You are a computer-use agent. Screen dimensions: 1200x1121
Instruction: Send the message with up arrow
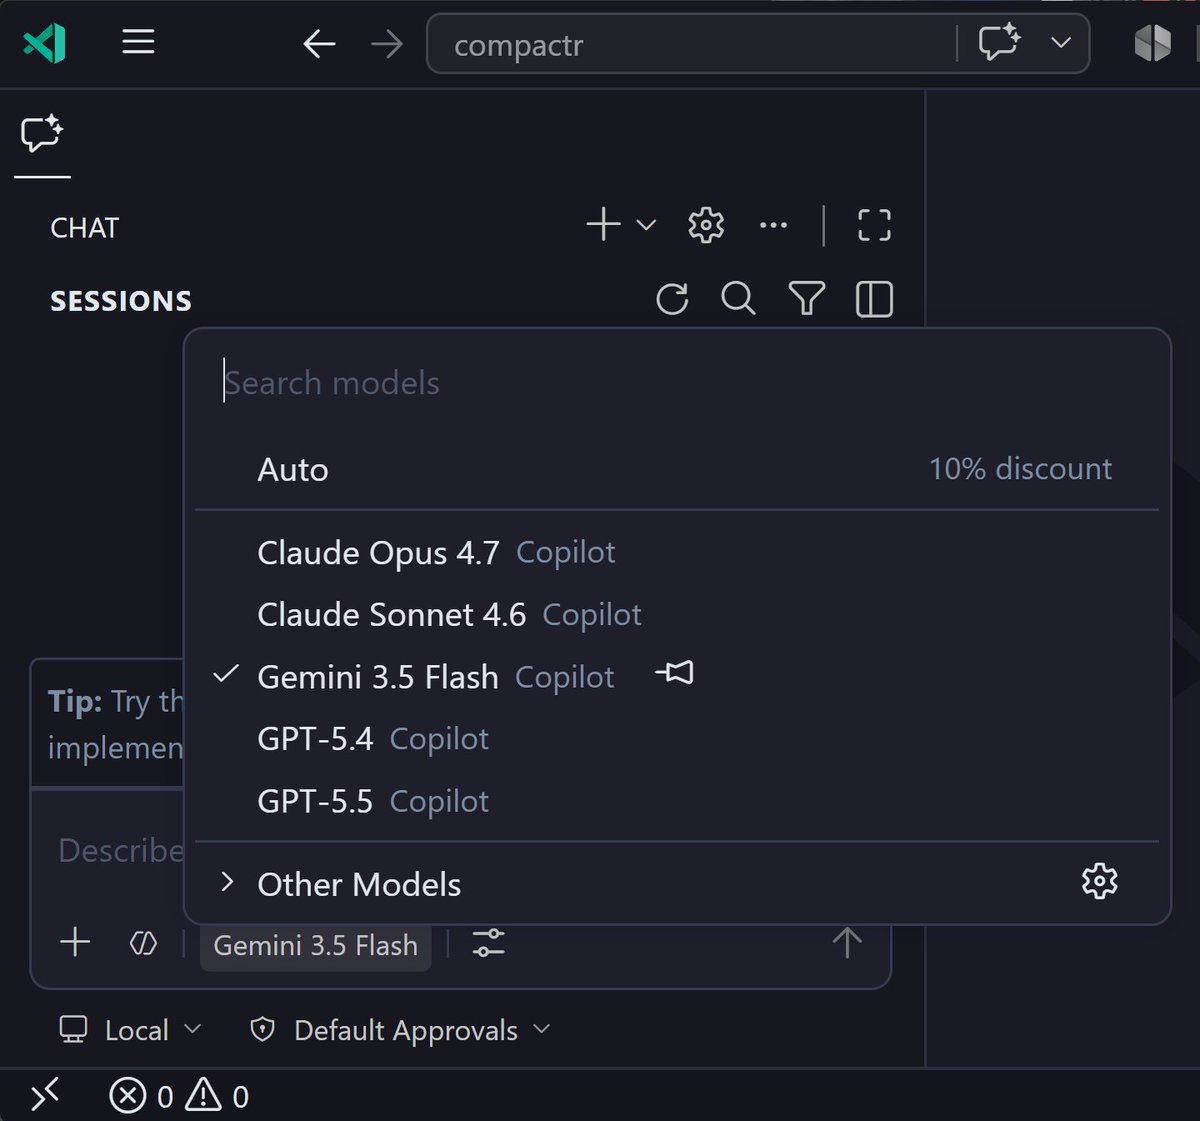pos(847,942)
